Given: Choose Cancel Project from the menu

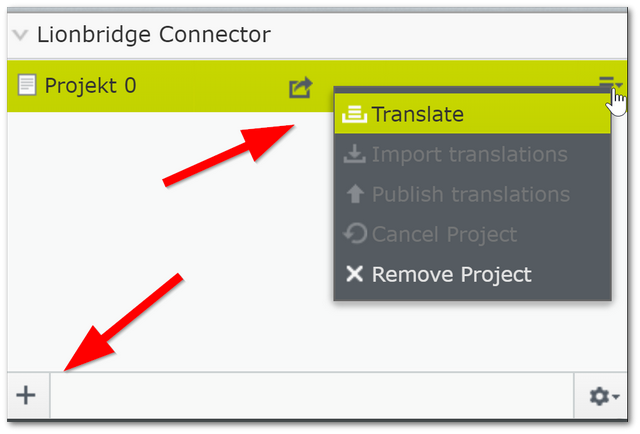Looking at the screenshot, I should click(444, 234).
